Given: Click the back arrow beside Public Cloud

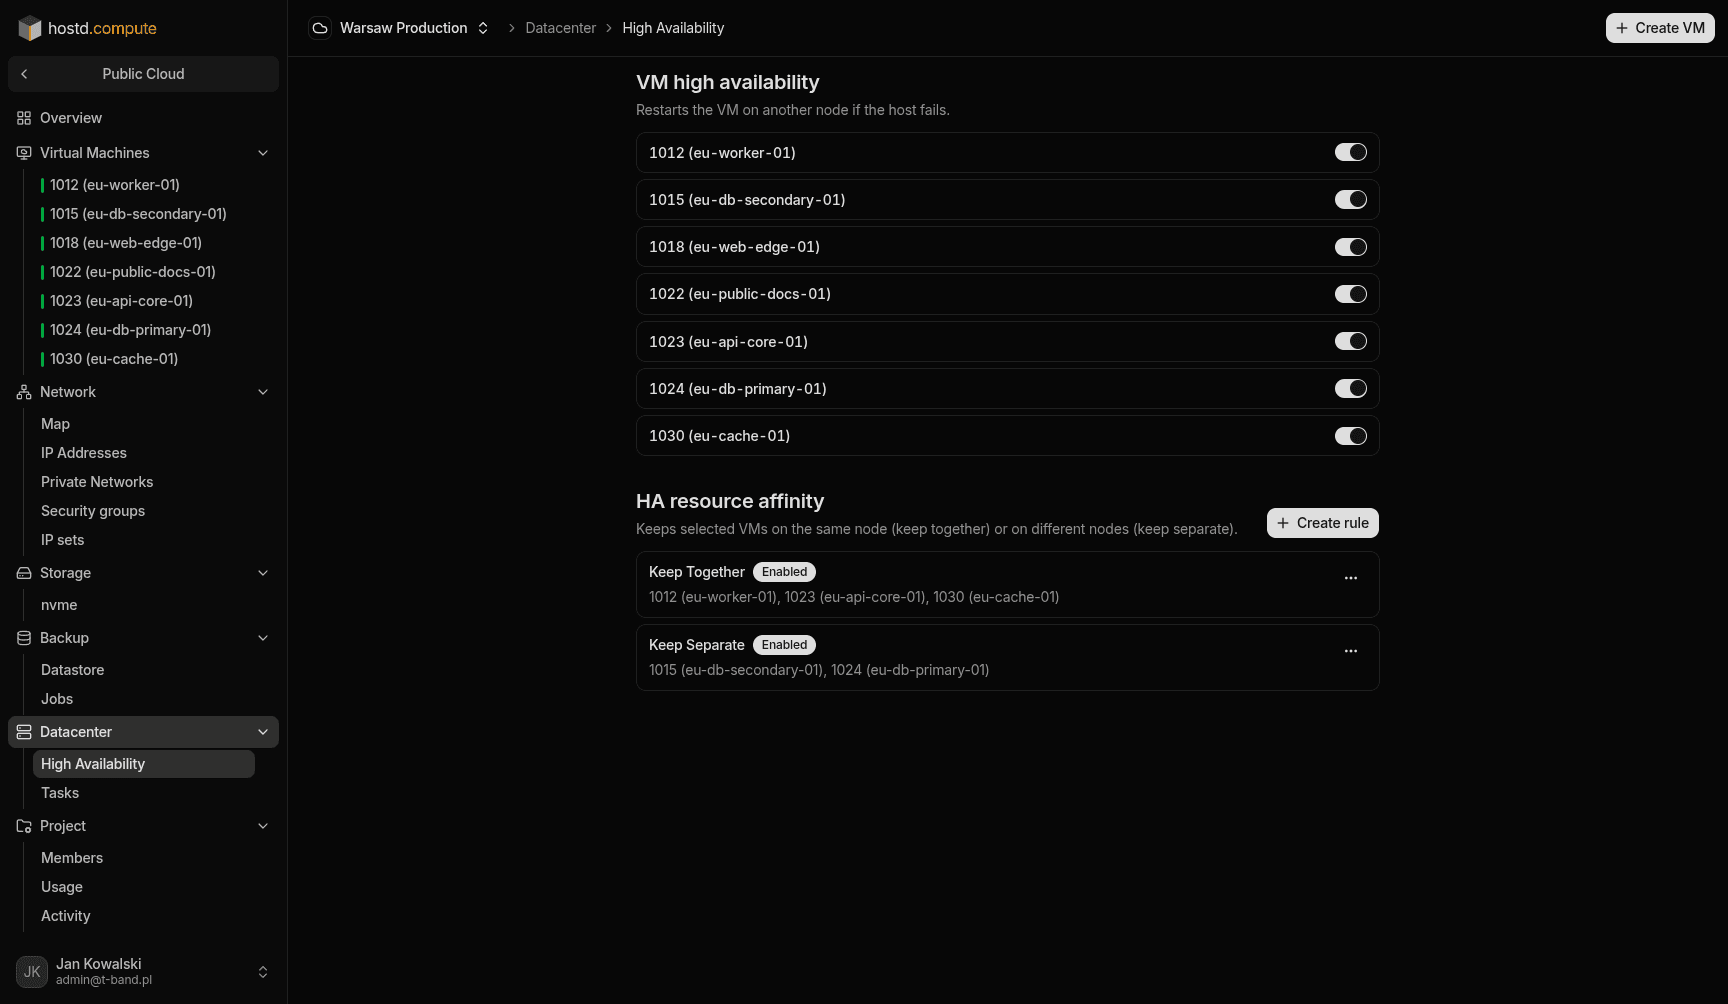Looking at the screenshot, I should pos(24,74).
